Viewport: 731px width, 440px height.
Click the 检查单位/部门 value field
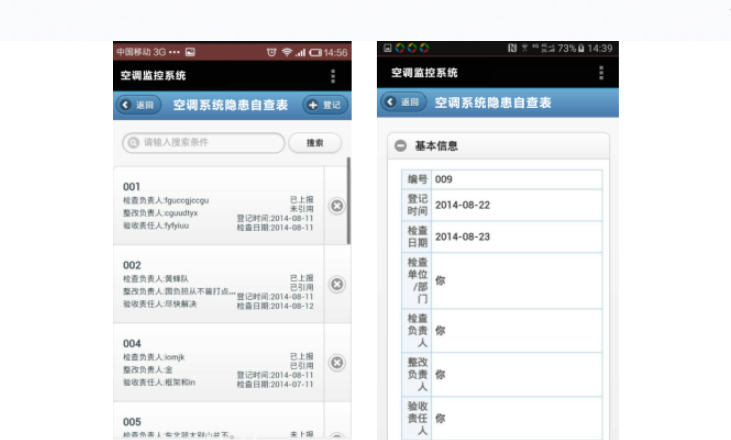(x=517, y=281)
